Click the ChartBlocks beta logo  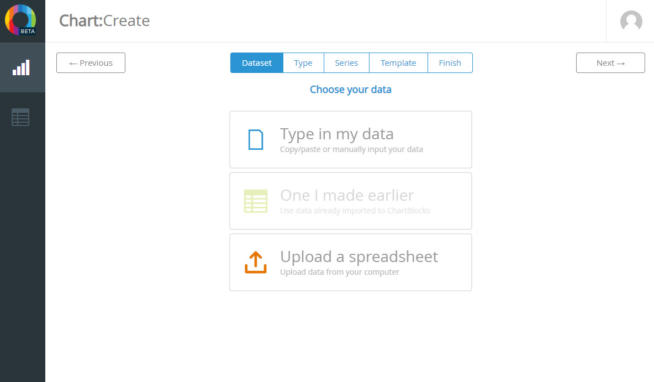tap(20, 20)
